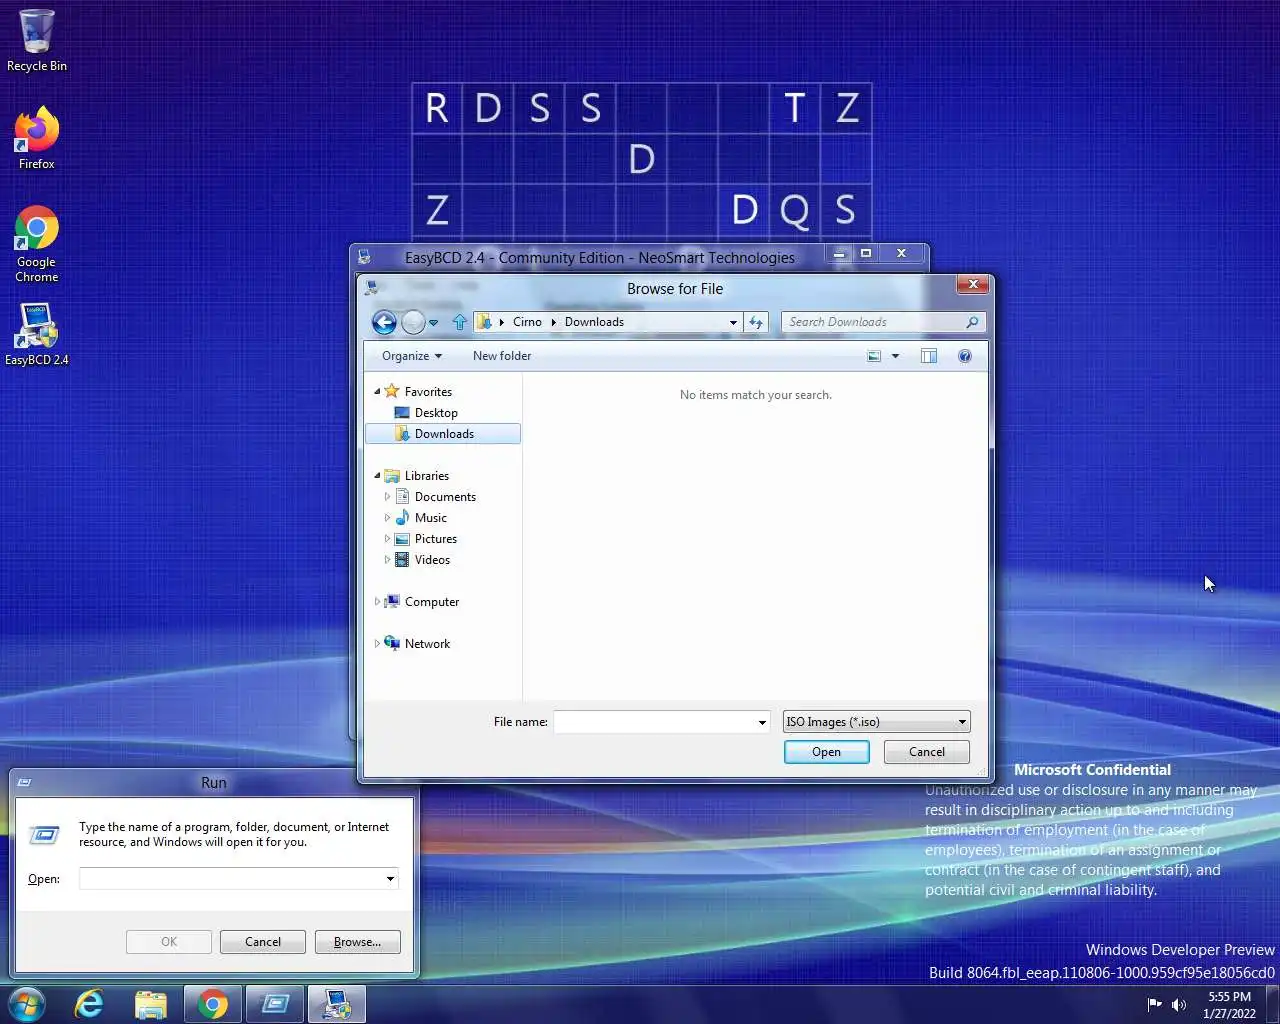Select Music in the navigation pane
The width and height of the screenshot is (1280, 1024).
431,518
